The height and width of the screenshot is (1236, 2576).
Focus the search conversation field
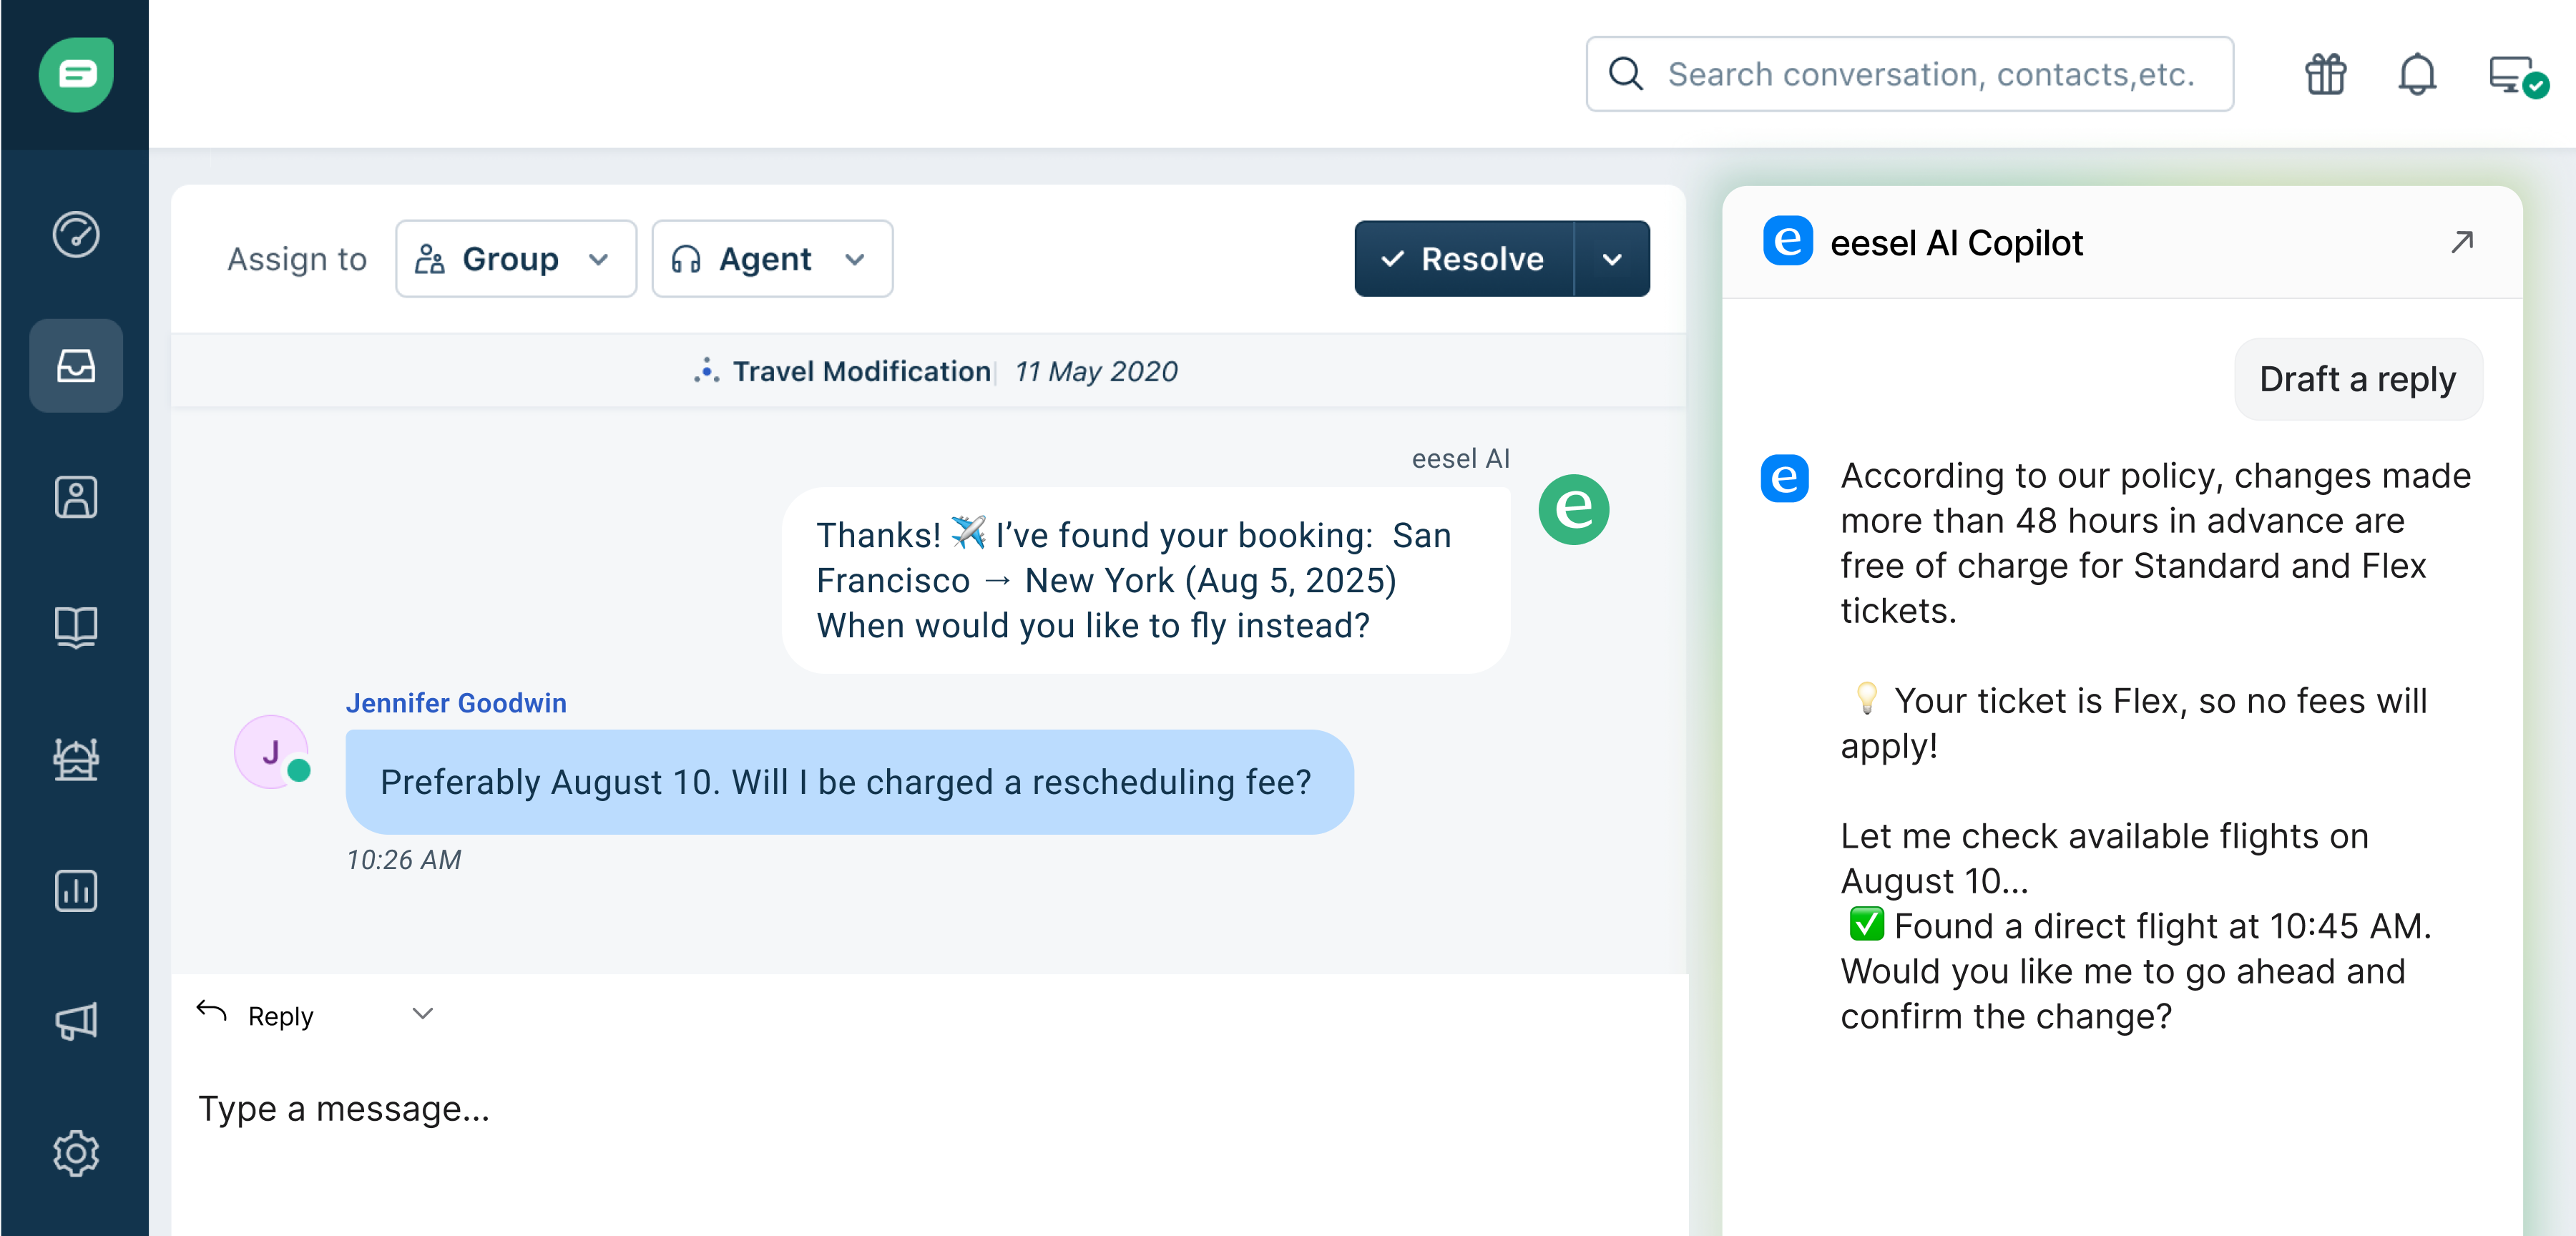(x=1929, y=74)
